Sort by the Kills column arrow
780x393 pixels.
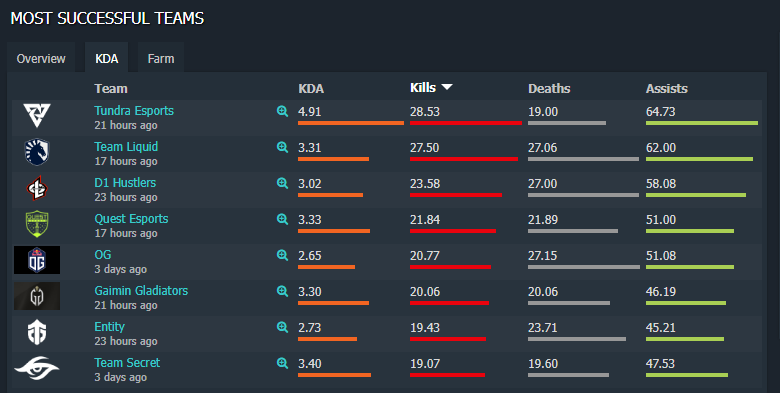[x=447, y=88]
